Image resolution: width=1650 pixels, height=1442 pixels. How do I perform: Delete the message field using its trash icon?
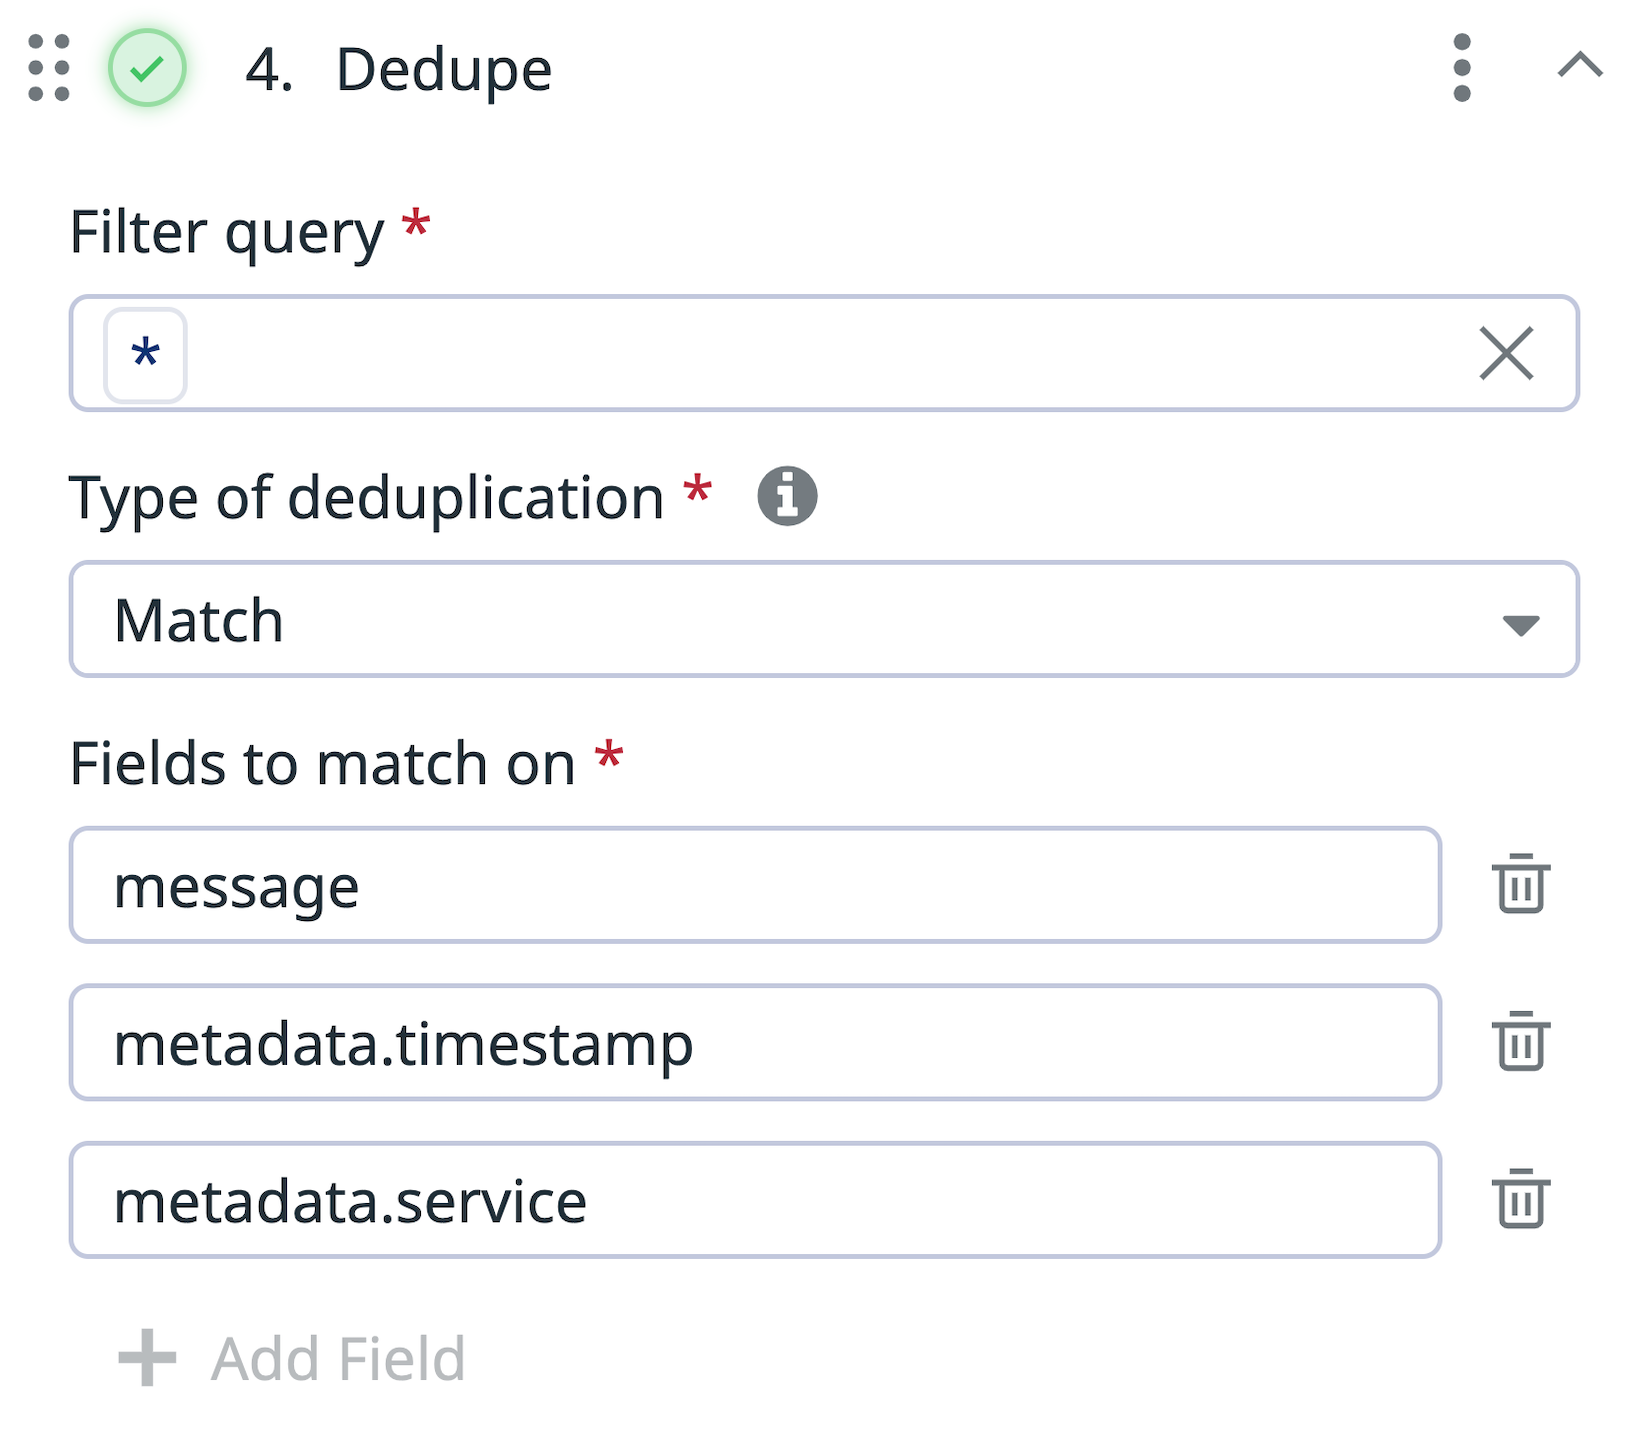pyautogui.click(x=1519, y=885)
